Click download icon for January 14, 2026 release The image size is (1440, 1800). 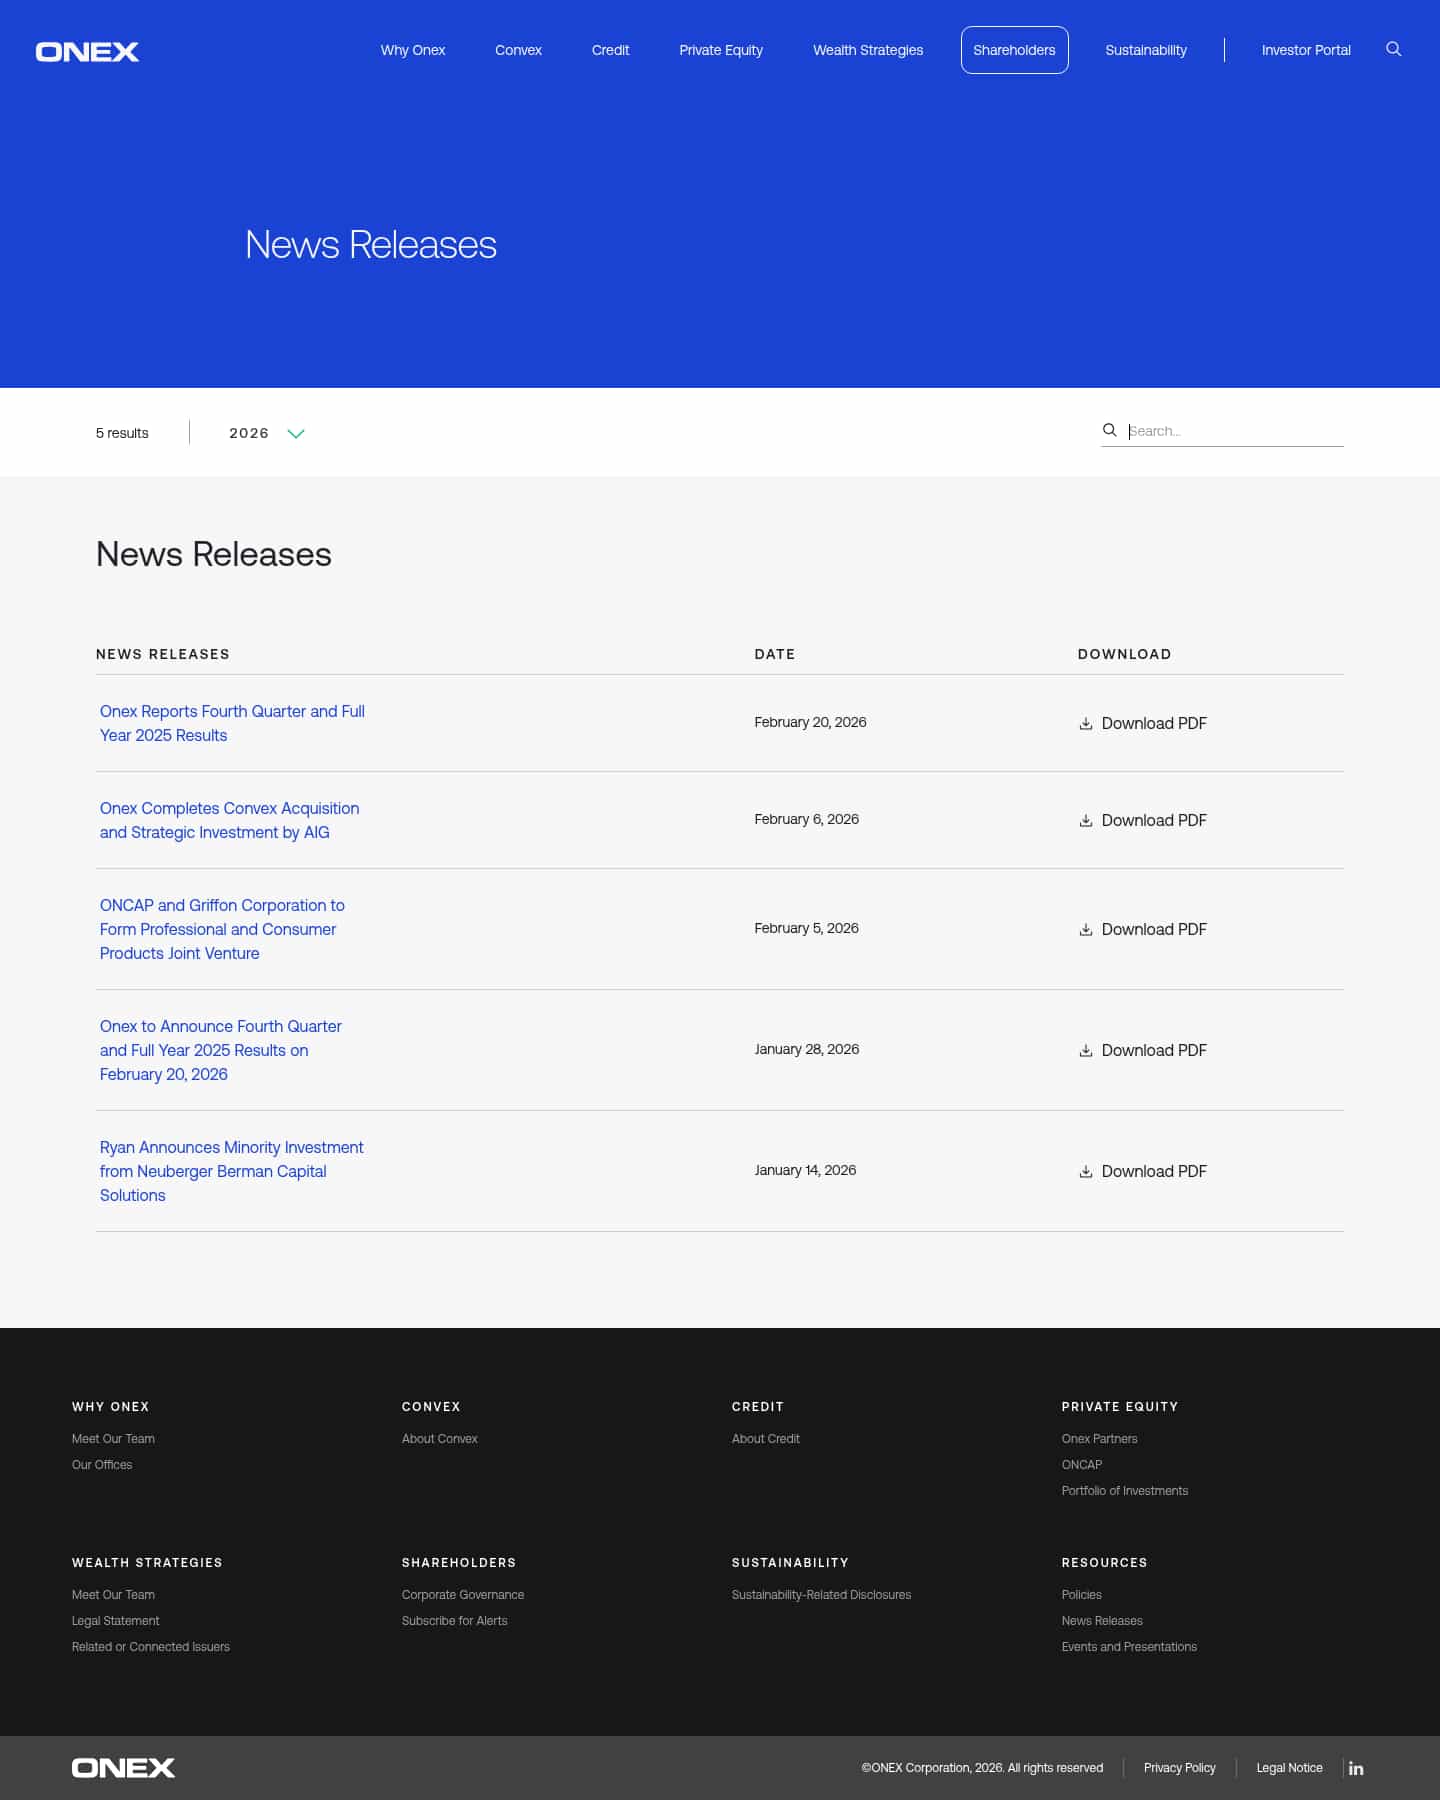(x=1085, y=1171)
